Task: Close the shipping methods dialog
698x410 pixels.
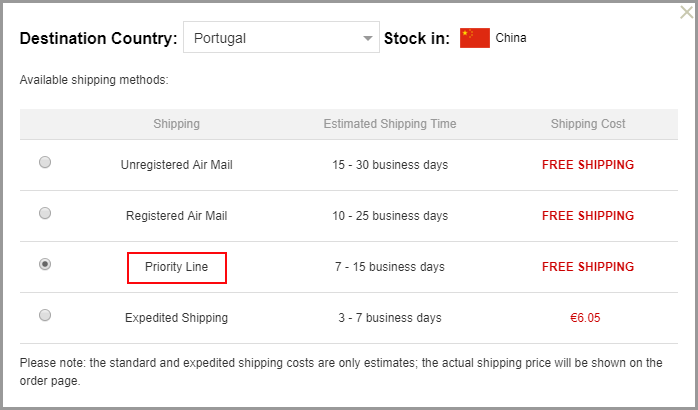Action: [685, 12]
